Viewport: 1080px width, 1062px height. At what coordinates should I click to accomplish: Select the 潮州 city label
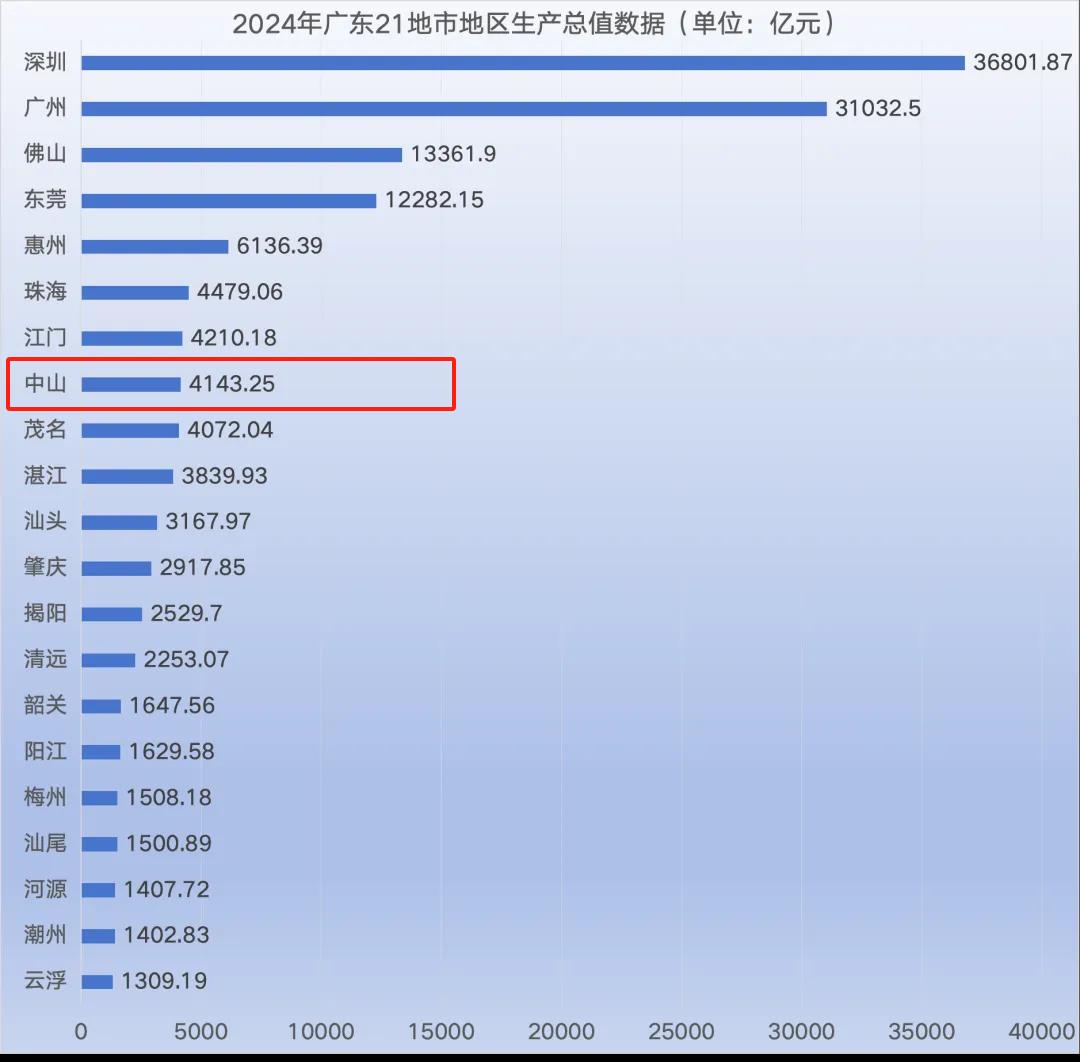(45, 935)
